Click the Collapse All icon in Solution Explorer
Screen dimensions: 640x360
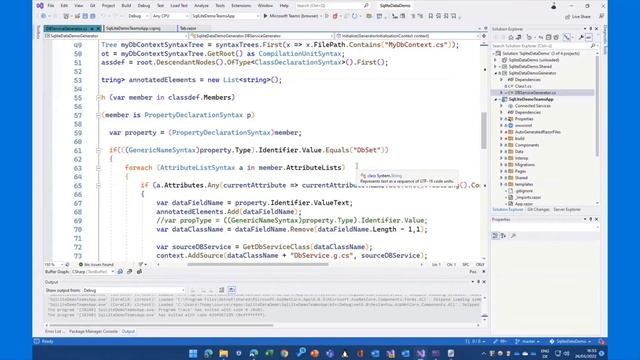coord(549,37)
